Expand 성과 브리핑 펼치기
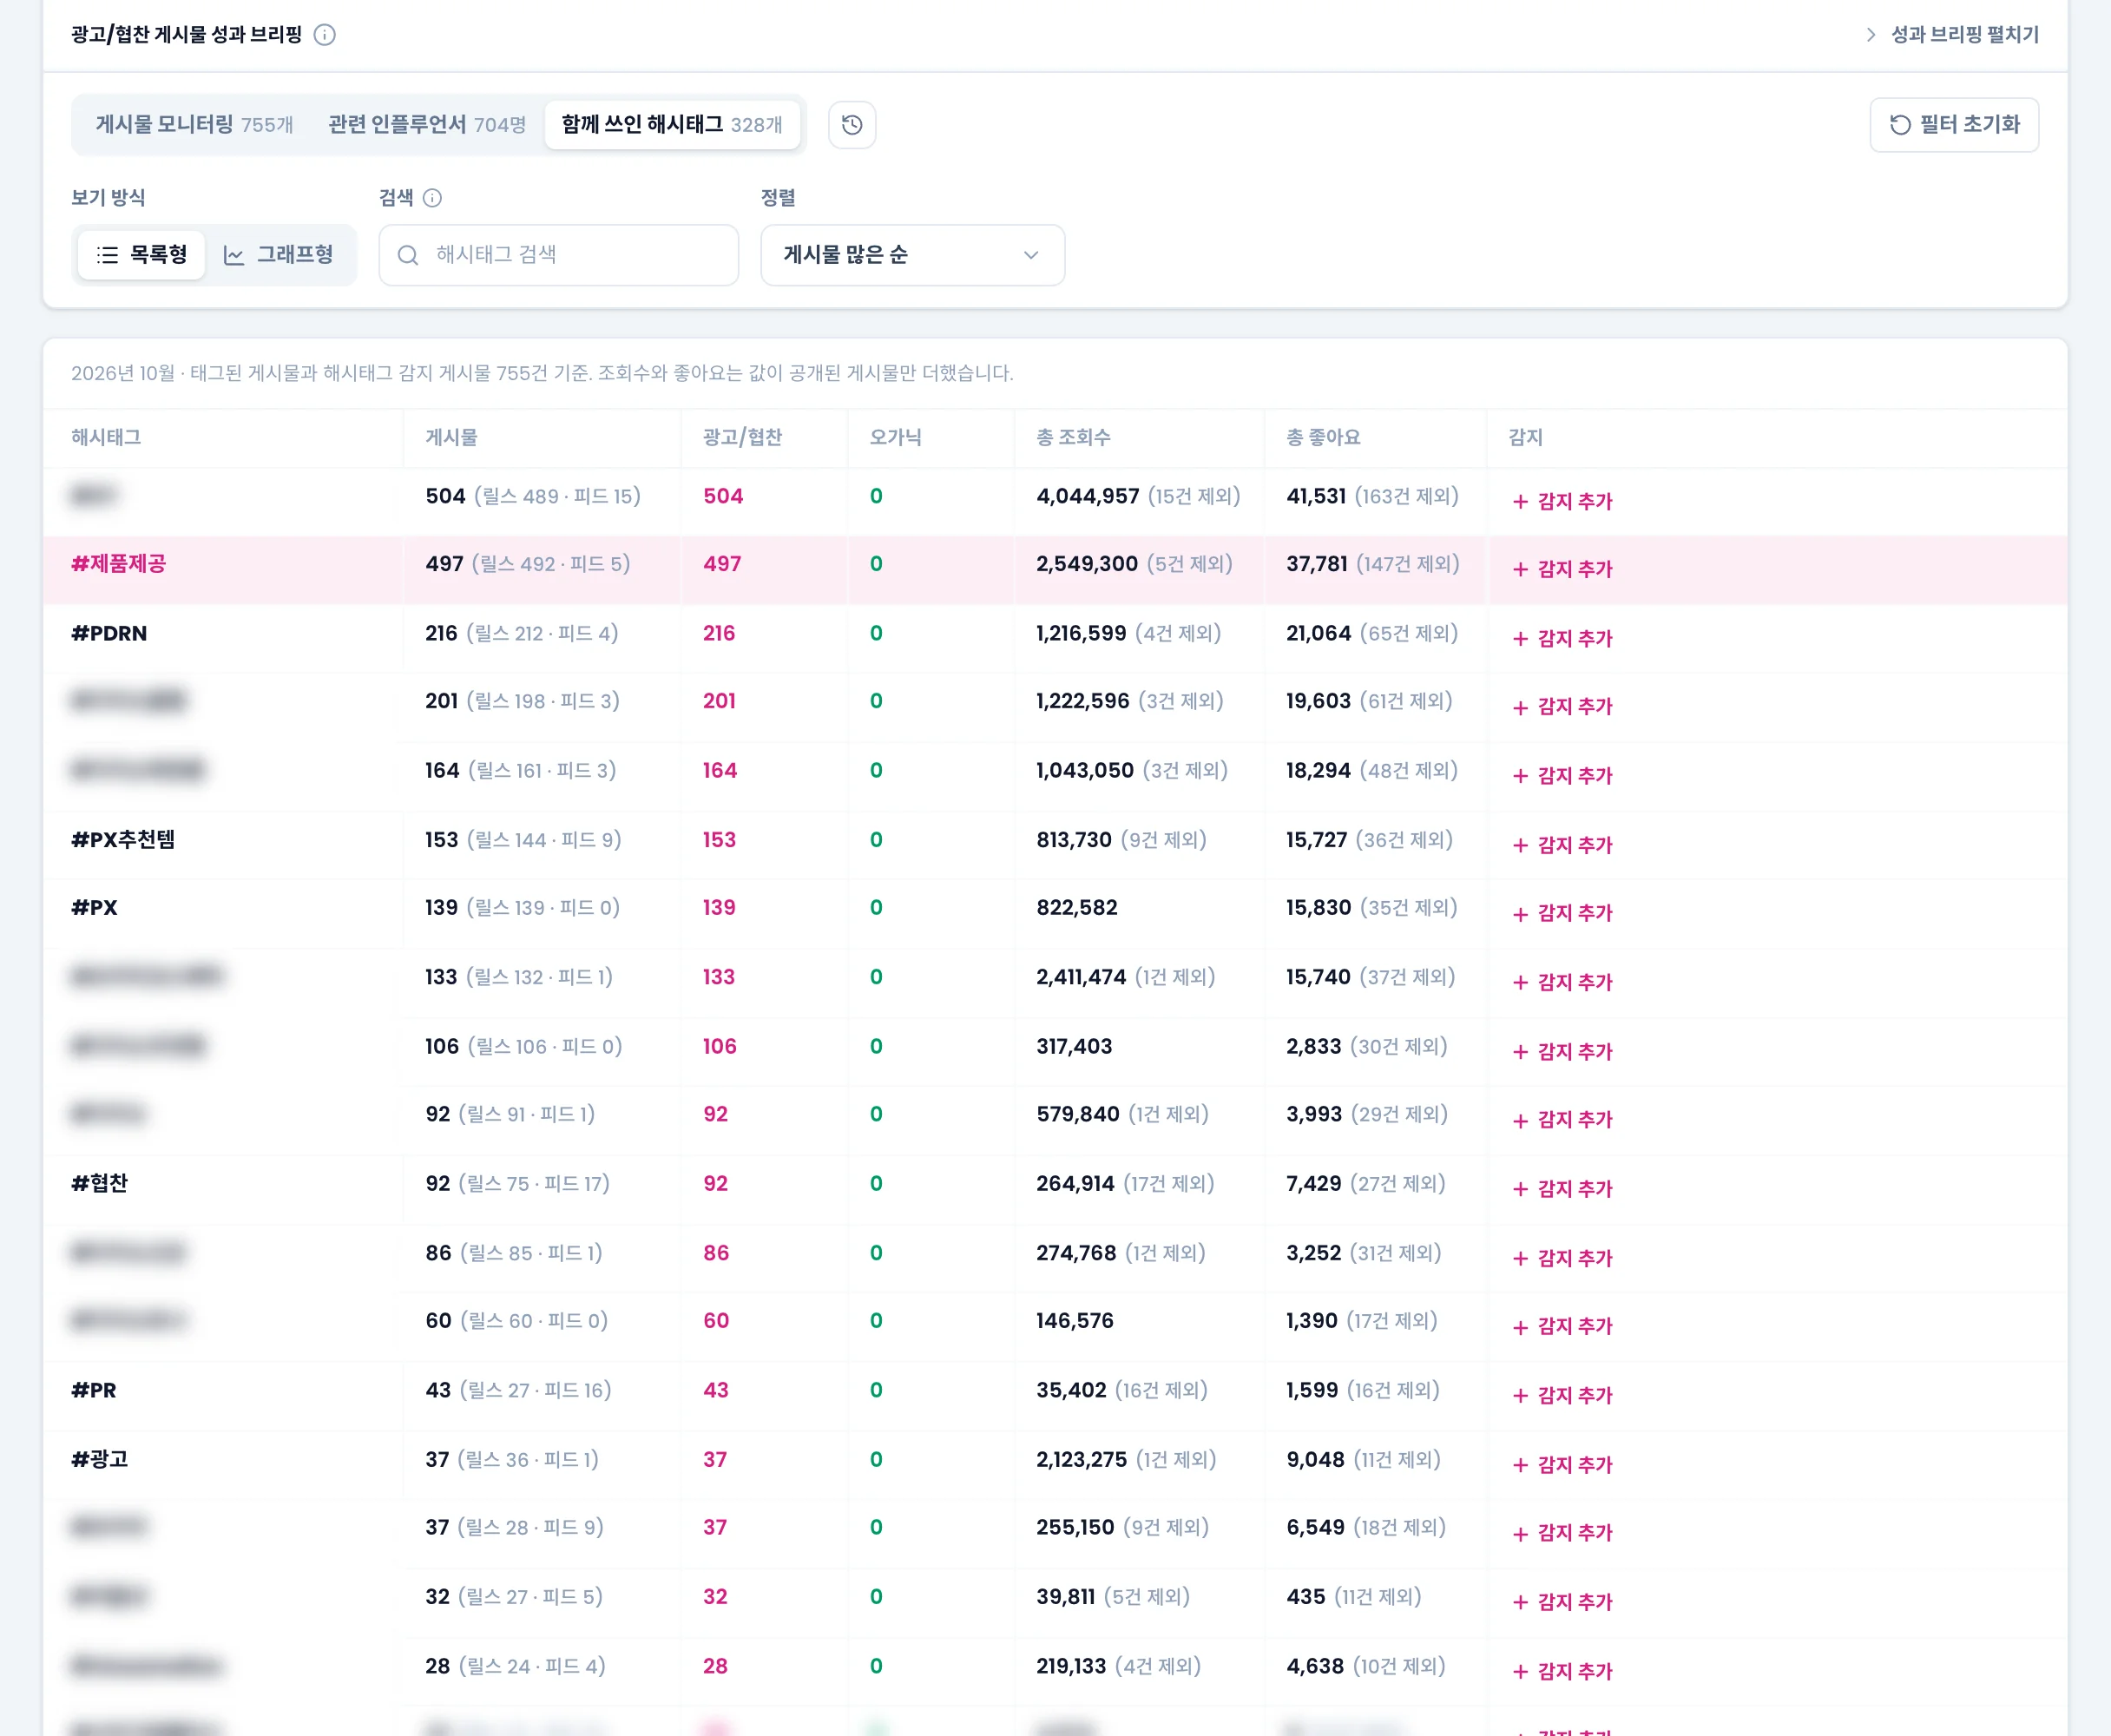The width and height of the screenshot is (2111, 1736). [1952, 35]
